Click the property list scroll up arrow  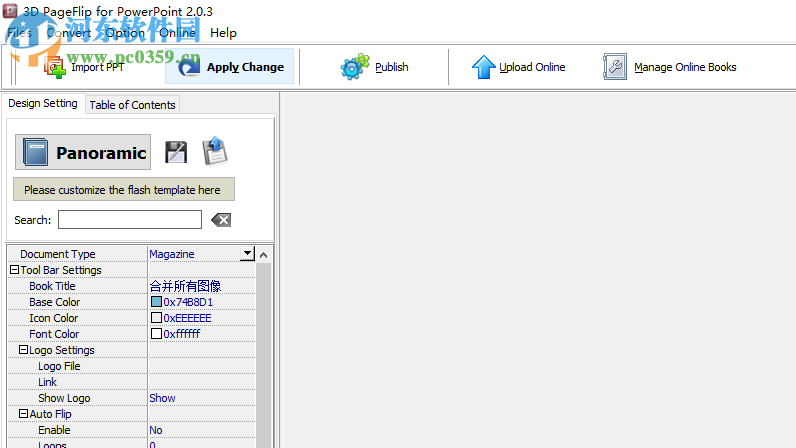(263, 255)
